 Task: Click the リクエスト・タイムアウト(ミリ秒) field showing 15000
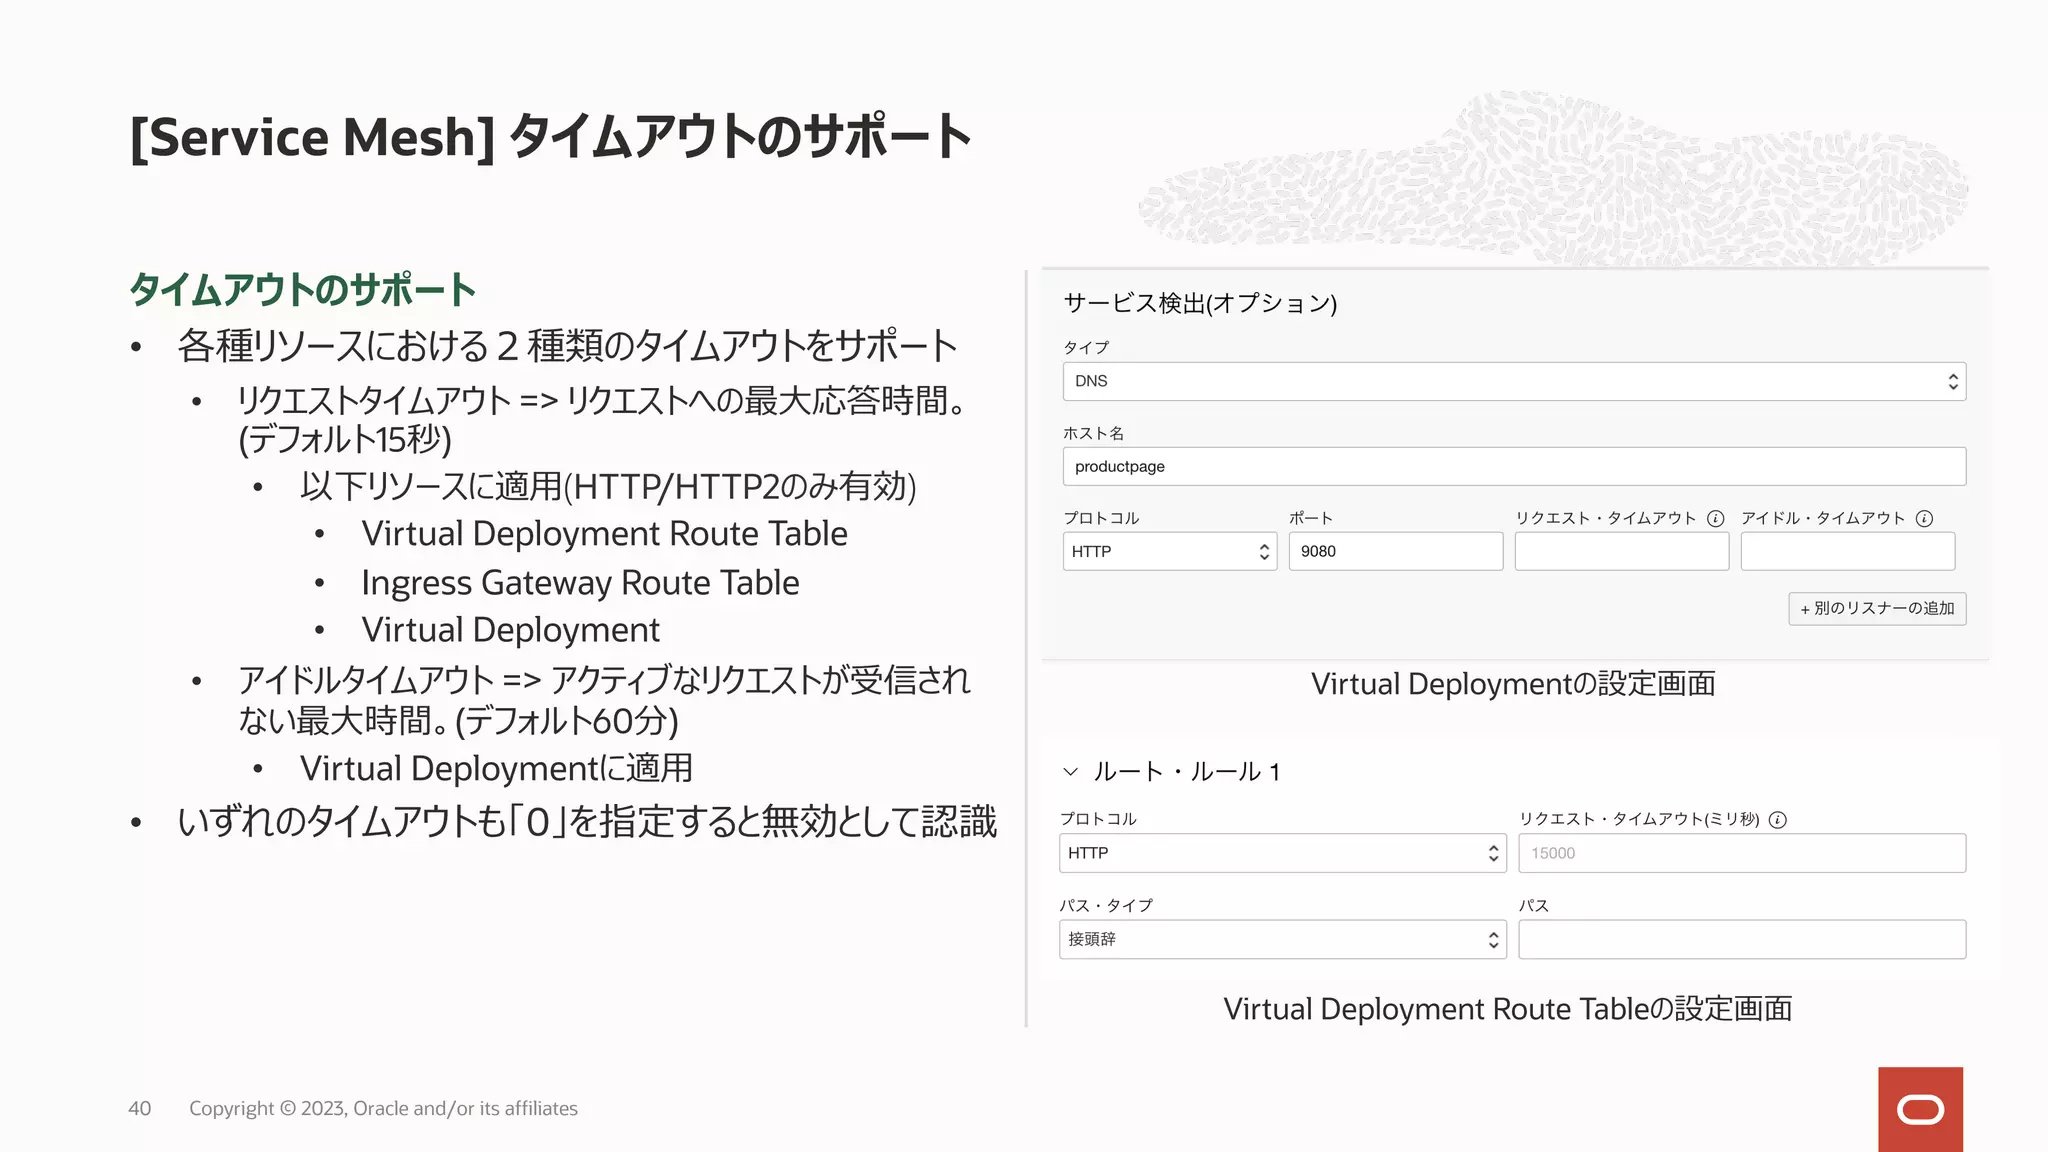pos(1742,853)
